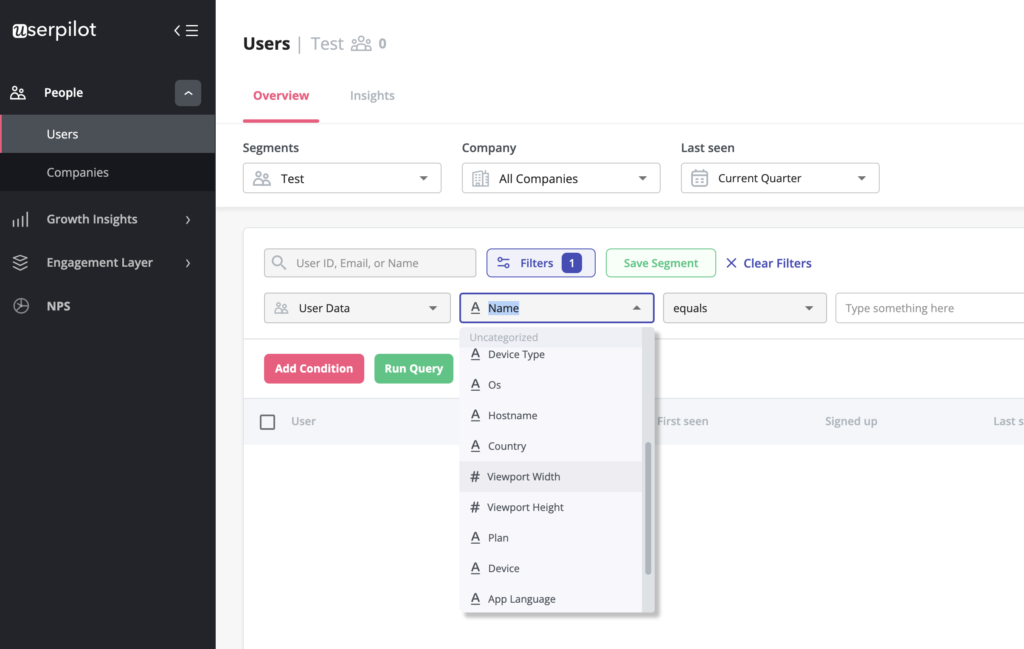Toggle the select-all checkbox in the user table header
This screenshot has width=1024, height=649.
[267, 421]
